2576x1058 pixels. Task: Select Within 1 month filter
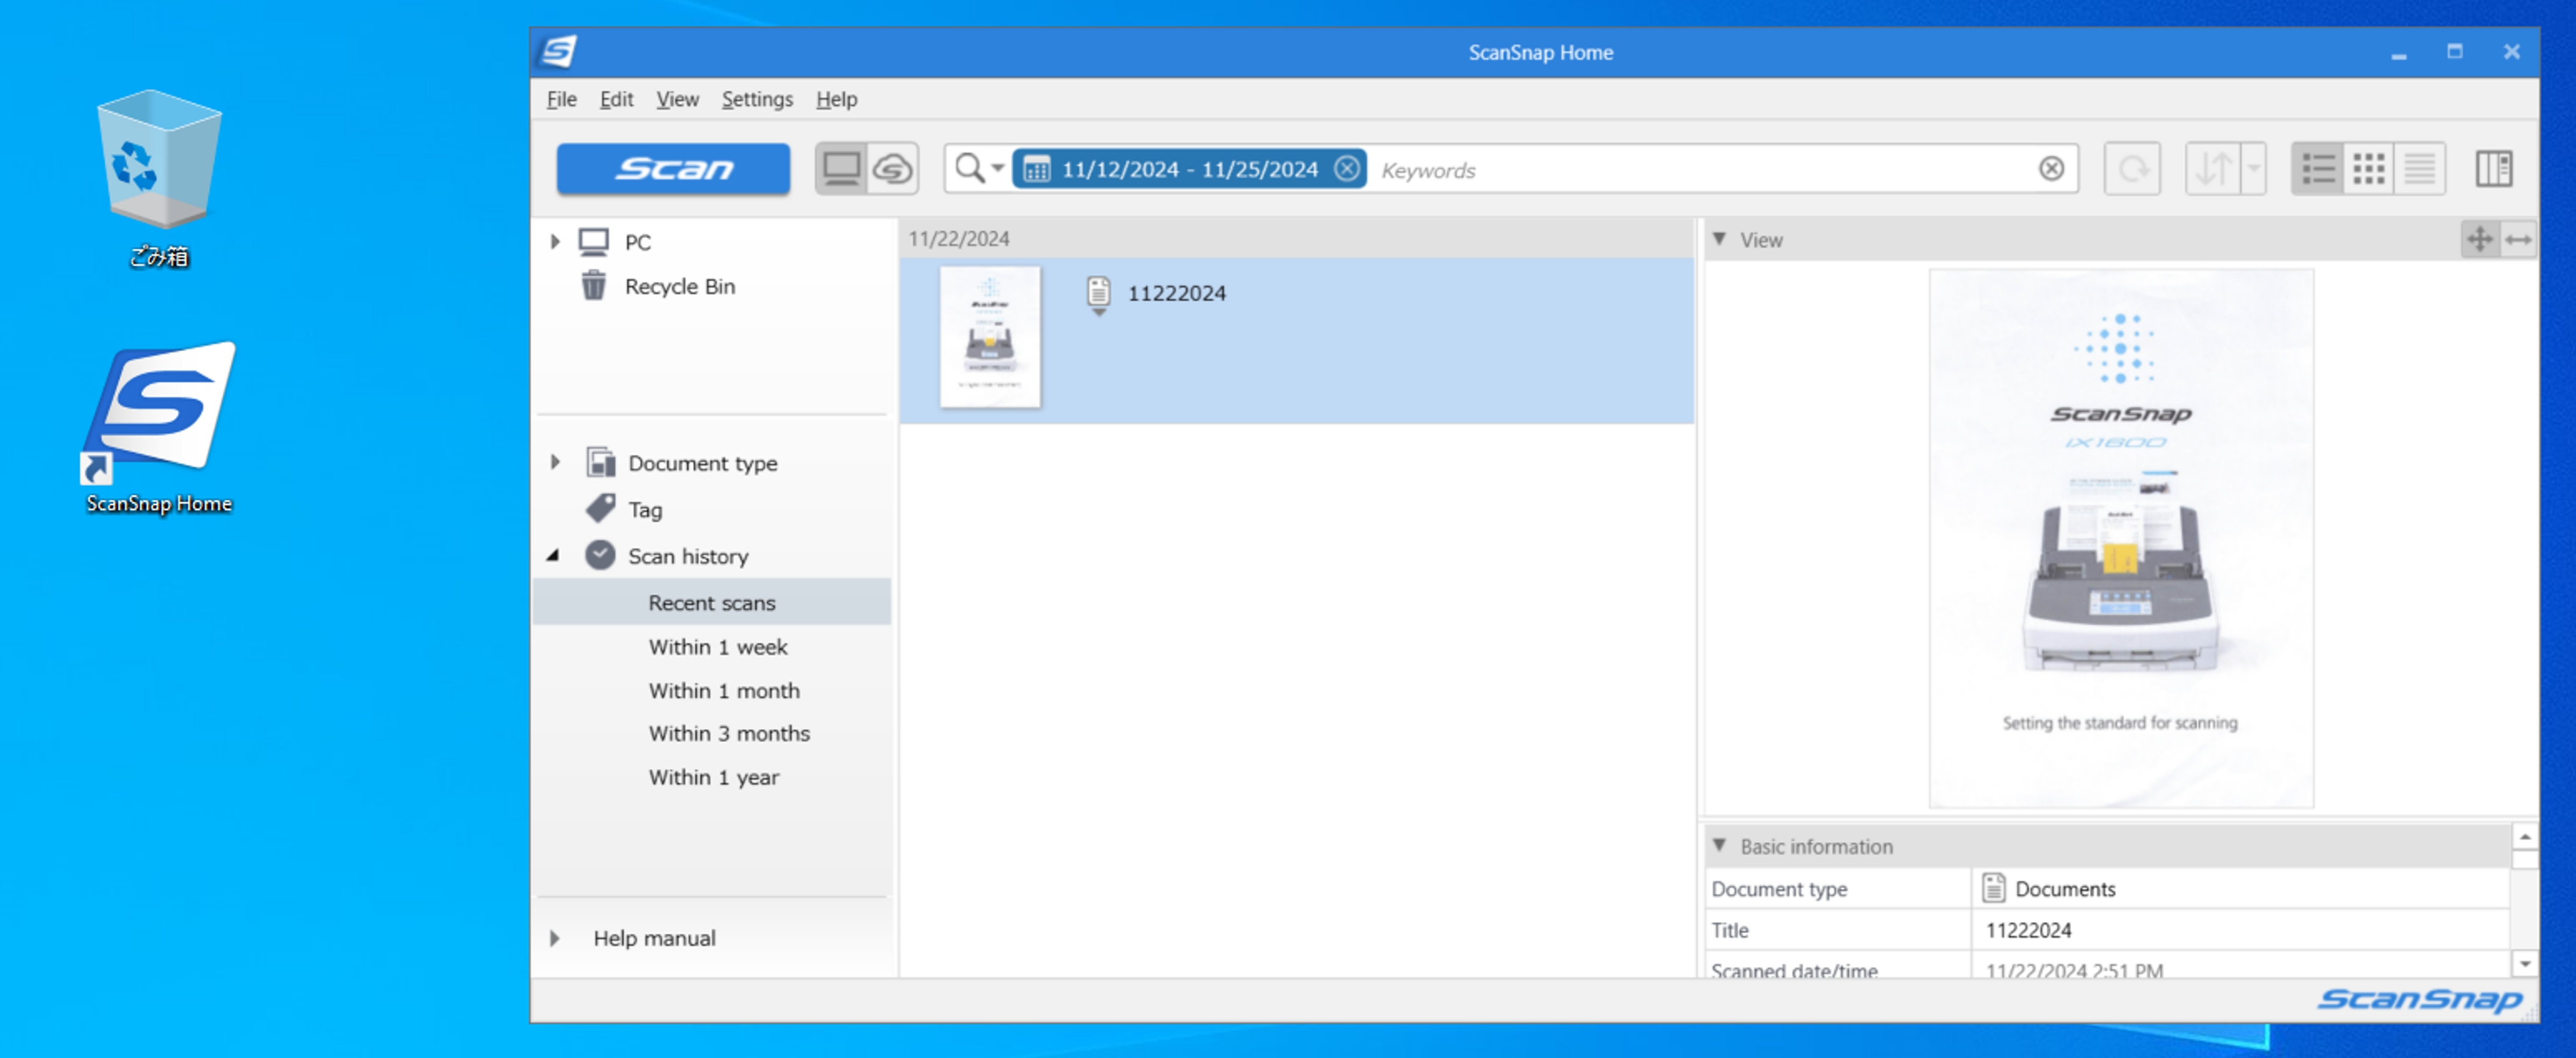click(x=724, y=690)
